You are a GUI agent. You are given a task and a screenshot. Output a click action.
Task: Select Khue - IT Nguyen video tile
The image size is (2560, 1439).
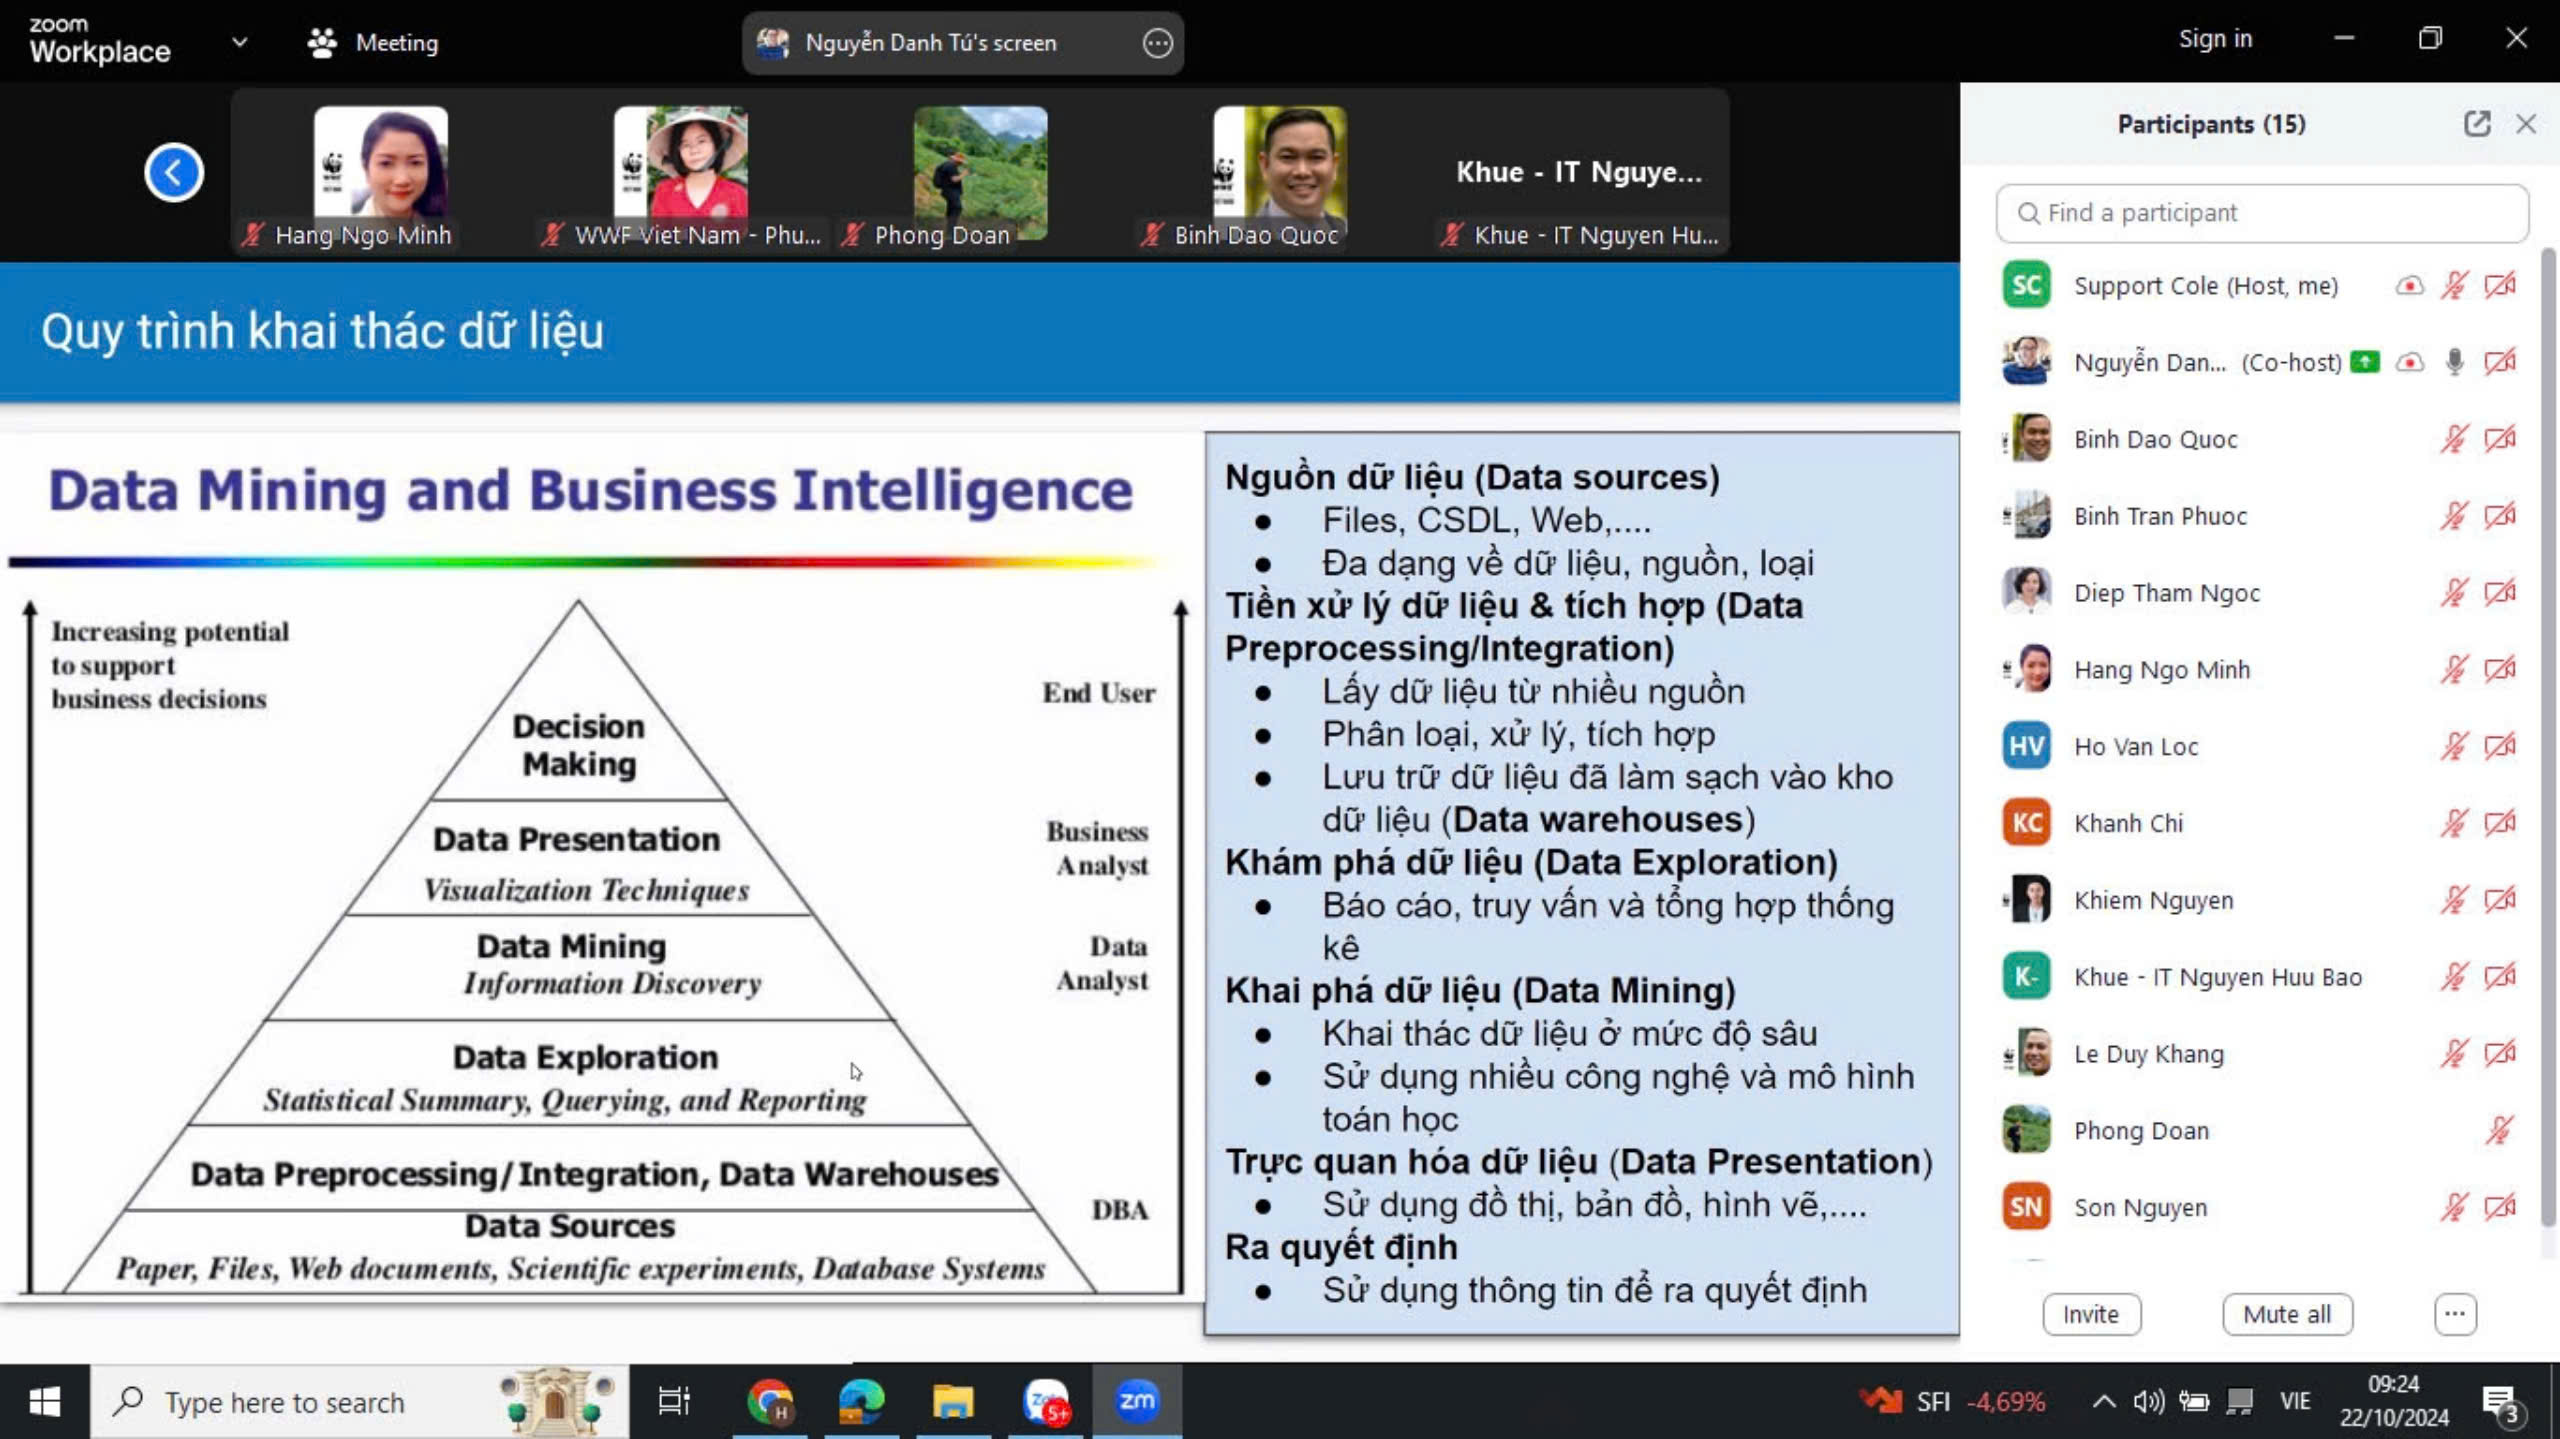coord(1580,174)
